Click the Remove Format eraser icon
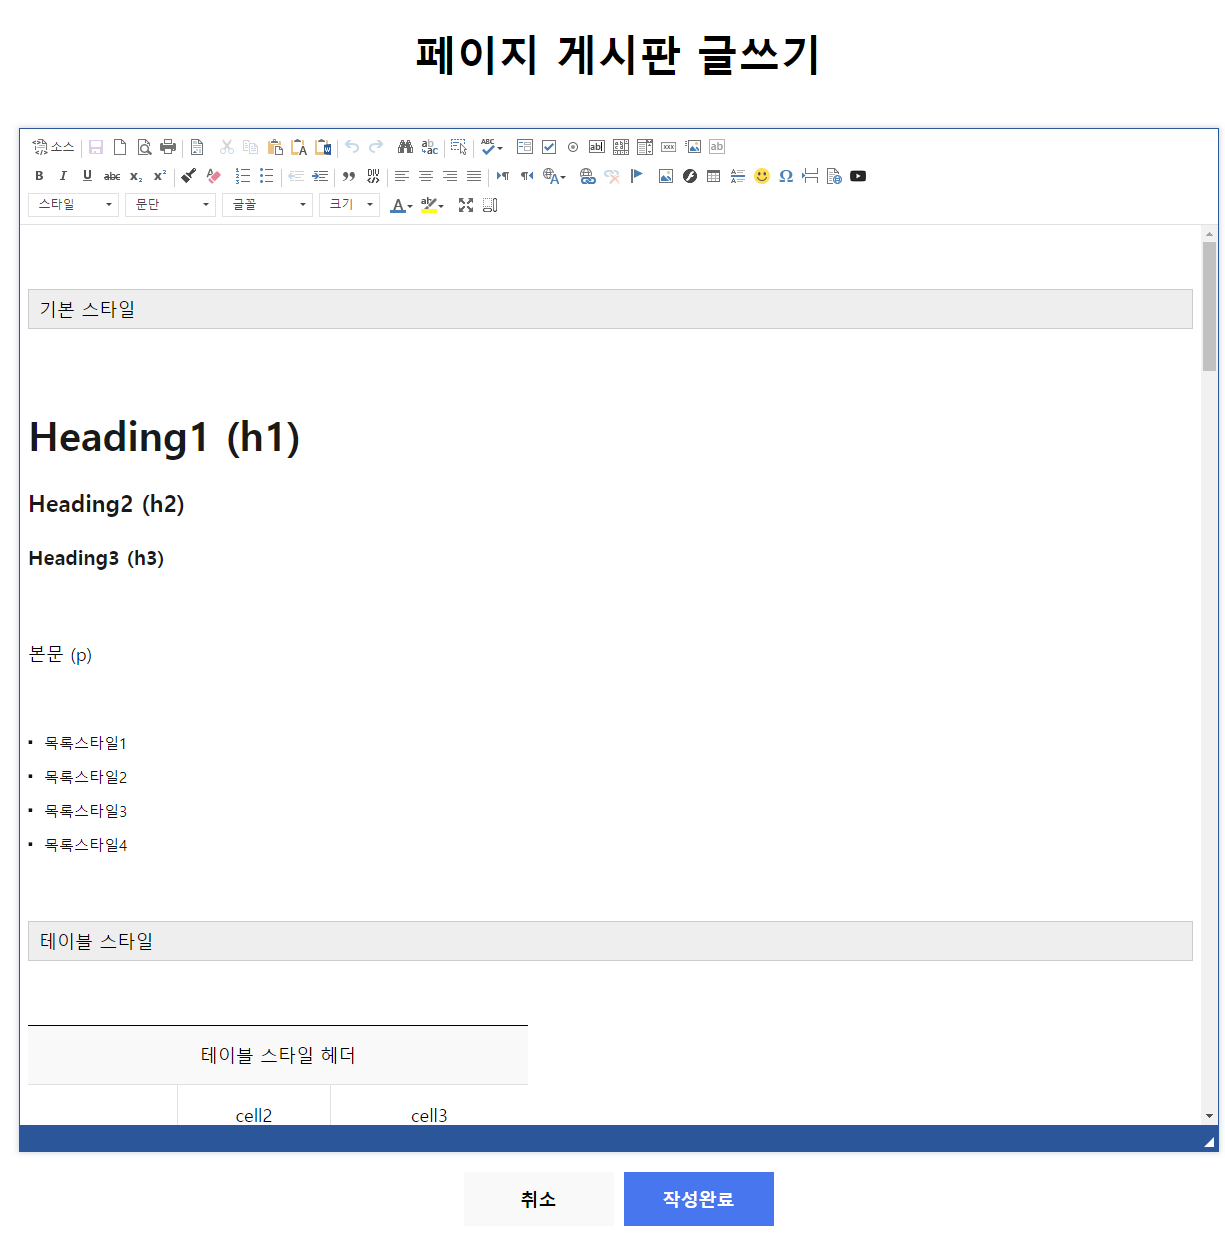Viewport: 1225px width, 1243px height. coord(213,176)
